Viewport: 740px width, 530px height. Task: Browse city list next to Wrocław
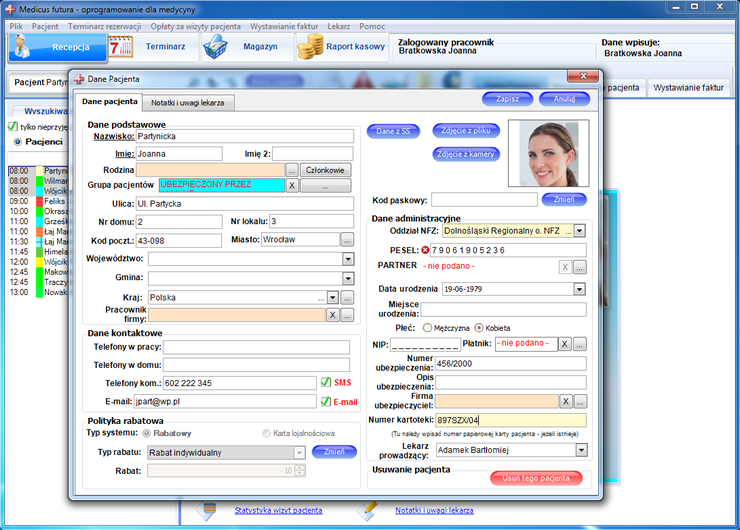pos(347,240)
